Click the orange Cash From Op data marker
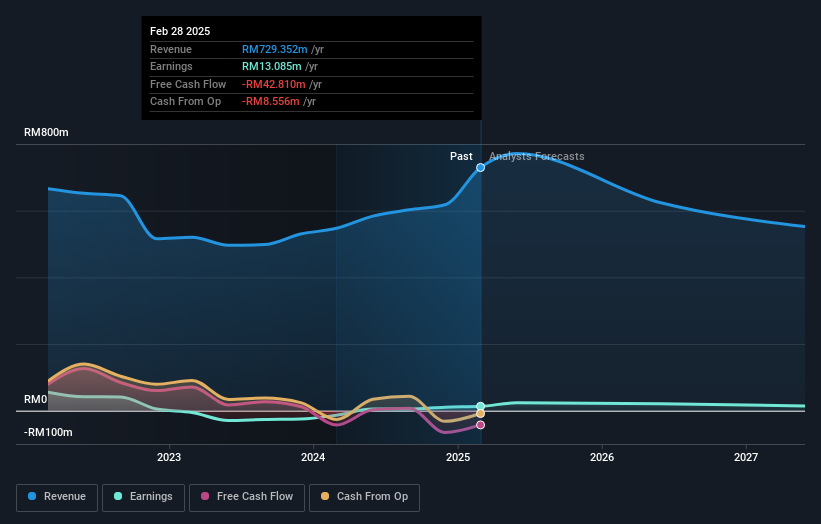 (480, 414)
